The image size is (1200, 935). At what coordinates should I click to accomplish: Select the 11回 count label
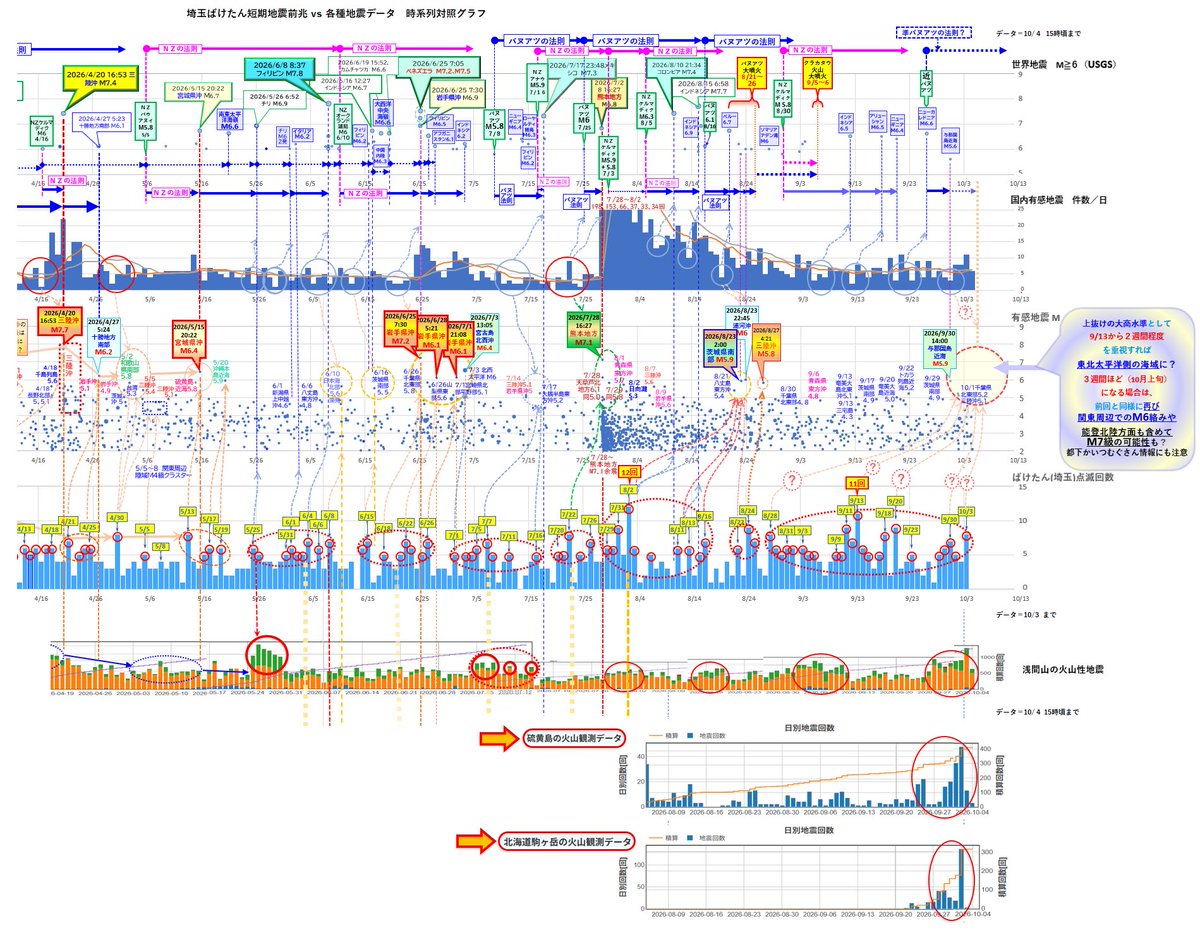pyautogui.click(x=855, y=483)
